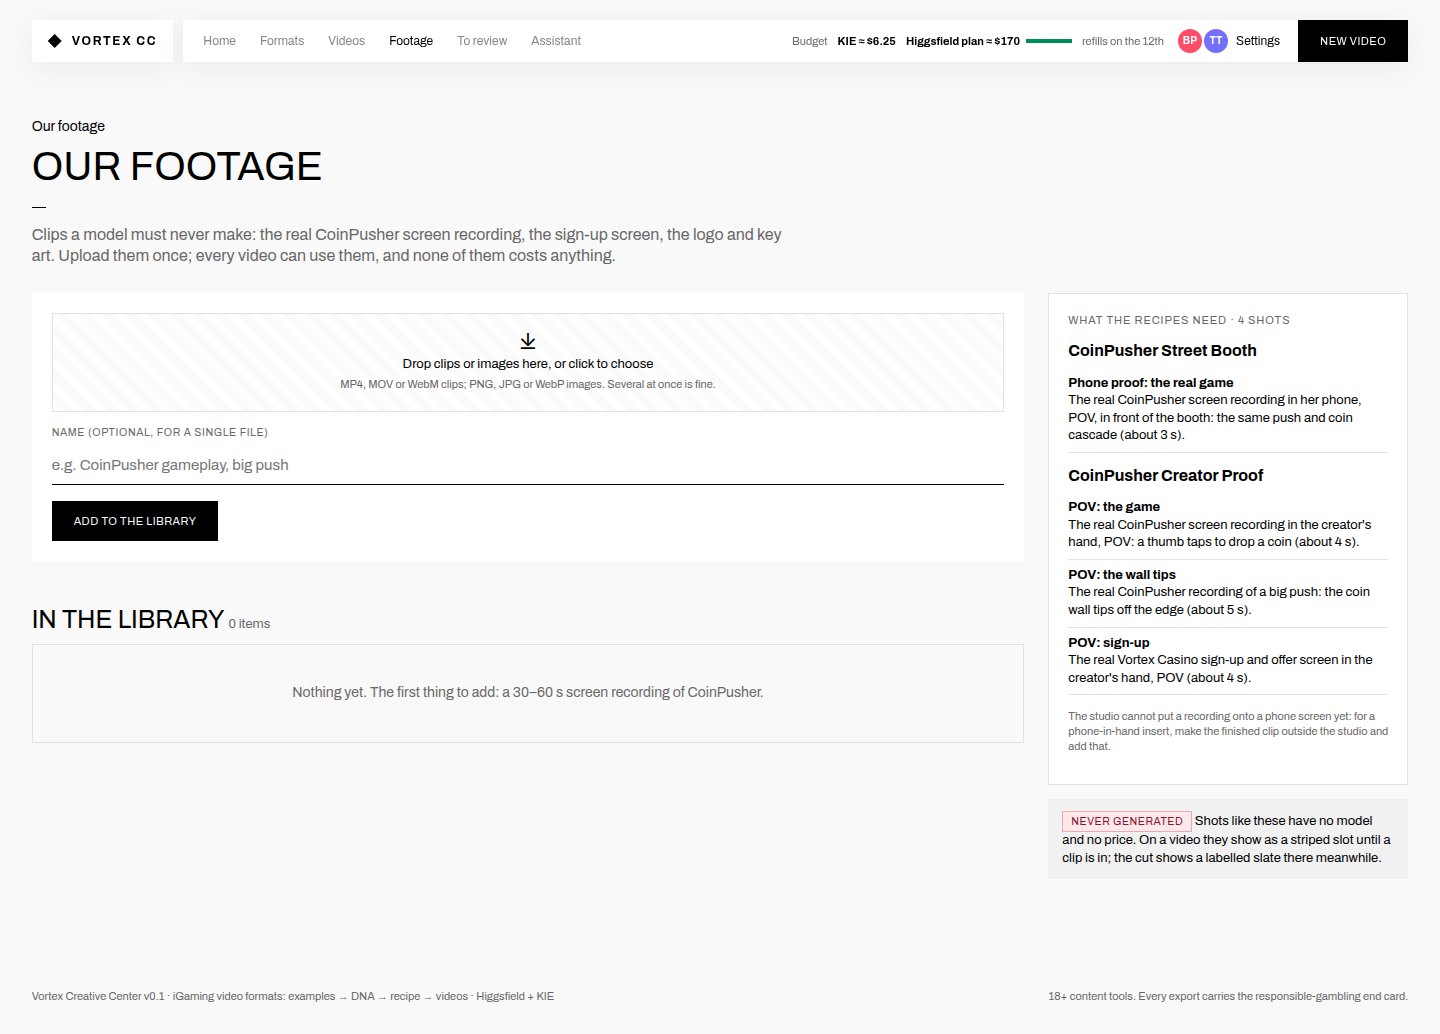Viewport: 1440px width, 1034px height.
Task: Click the 'POV: sign-up' shot
Action: (1228, 660)
